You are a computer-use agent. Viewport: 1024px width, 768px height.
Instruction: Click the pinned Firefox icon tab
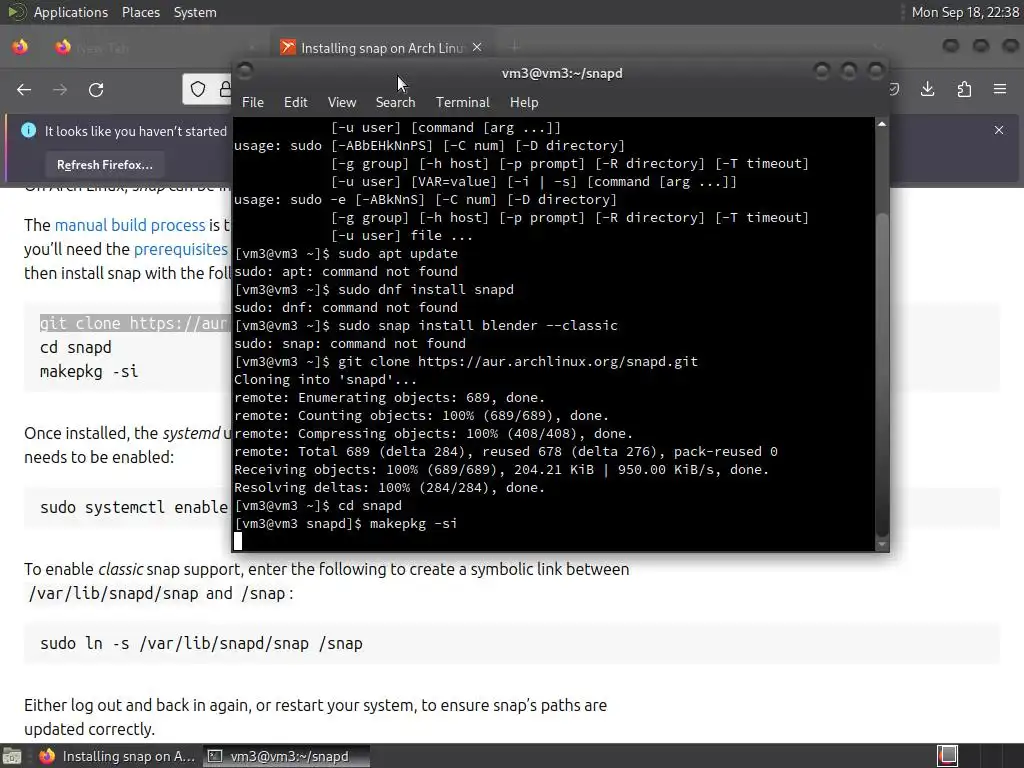click(20, 47)
